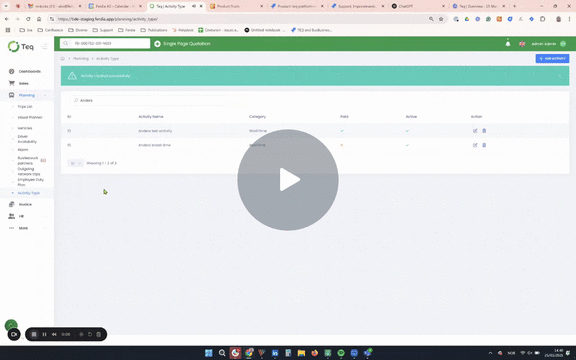
Task: Open Spotify from the taskbar
Action: click(x=341, y=353)
